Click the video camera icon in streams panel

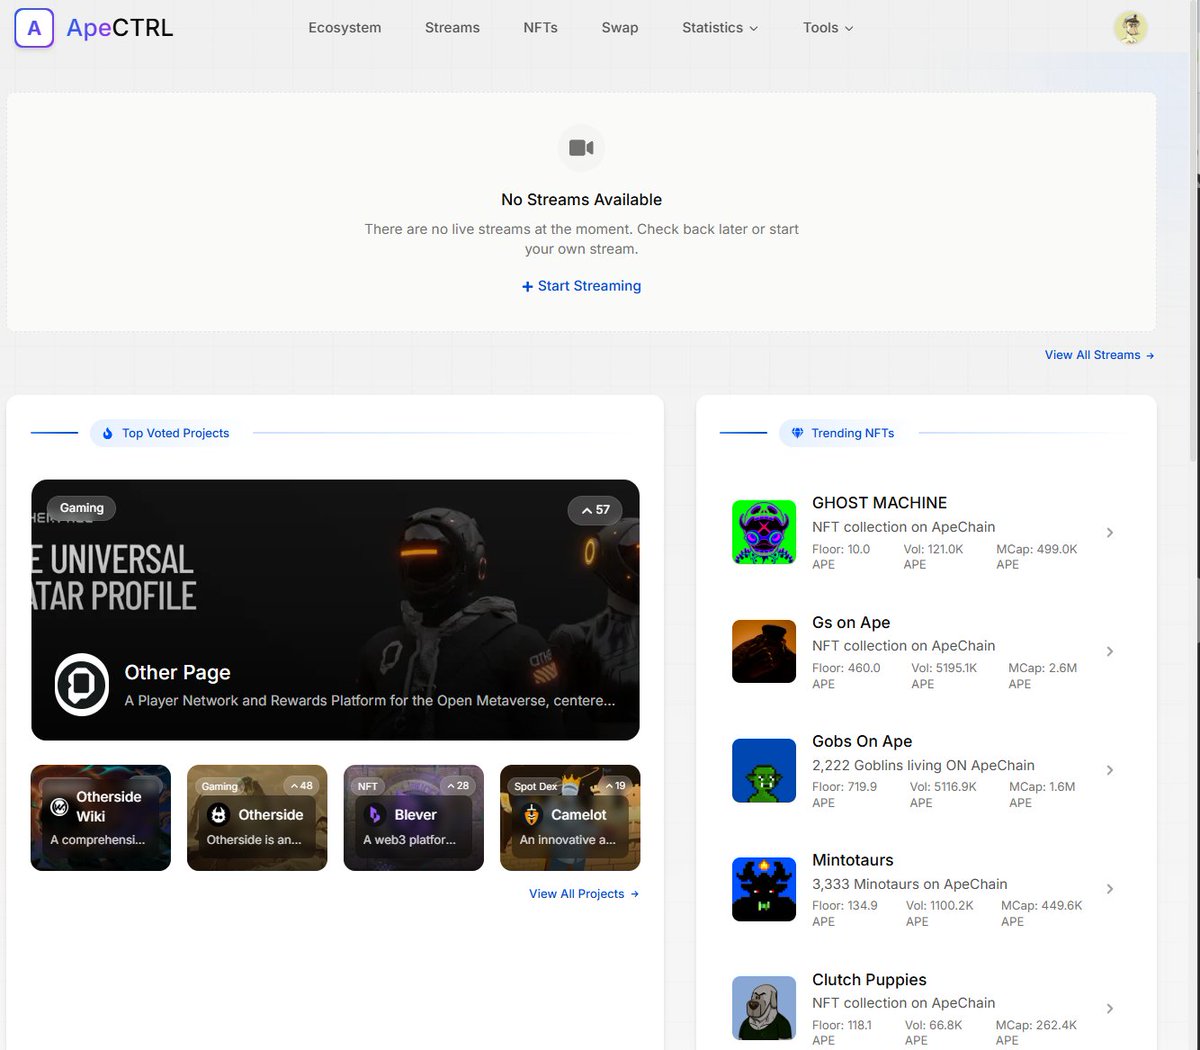tap(581, 148)
